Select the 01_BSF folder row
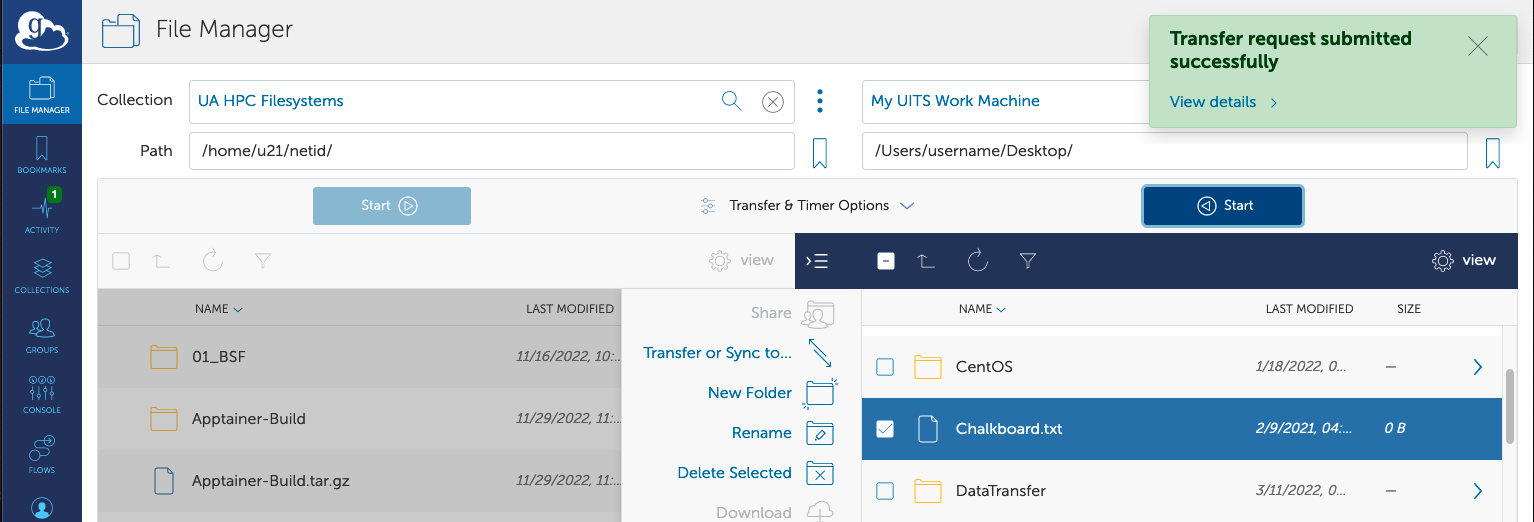Screen dimensions: 1534x522 359,357
